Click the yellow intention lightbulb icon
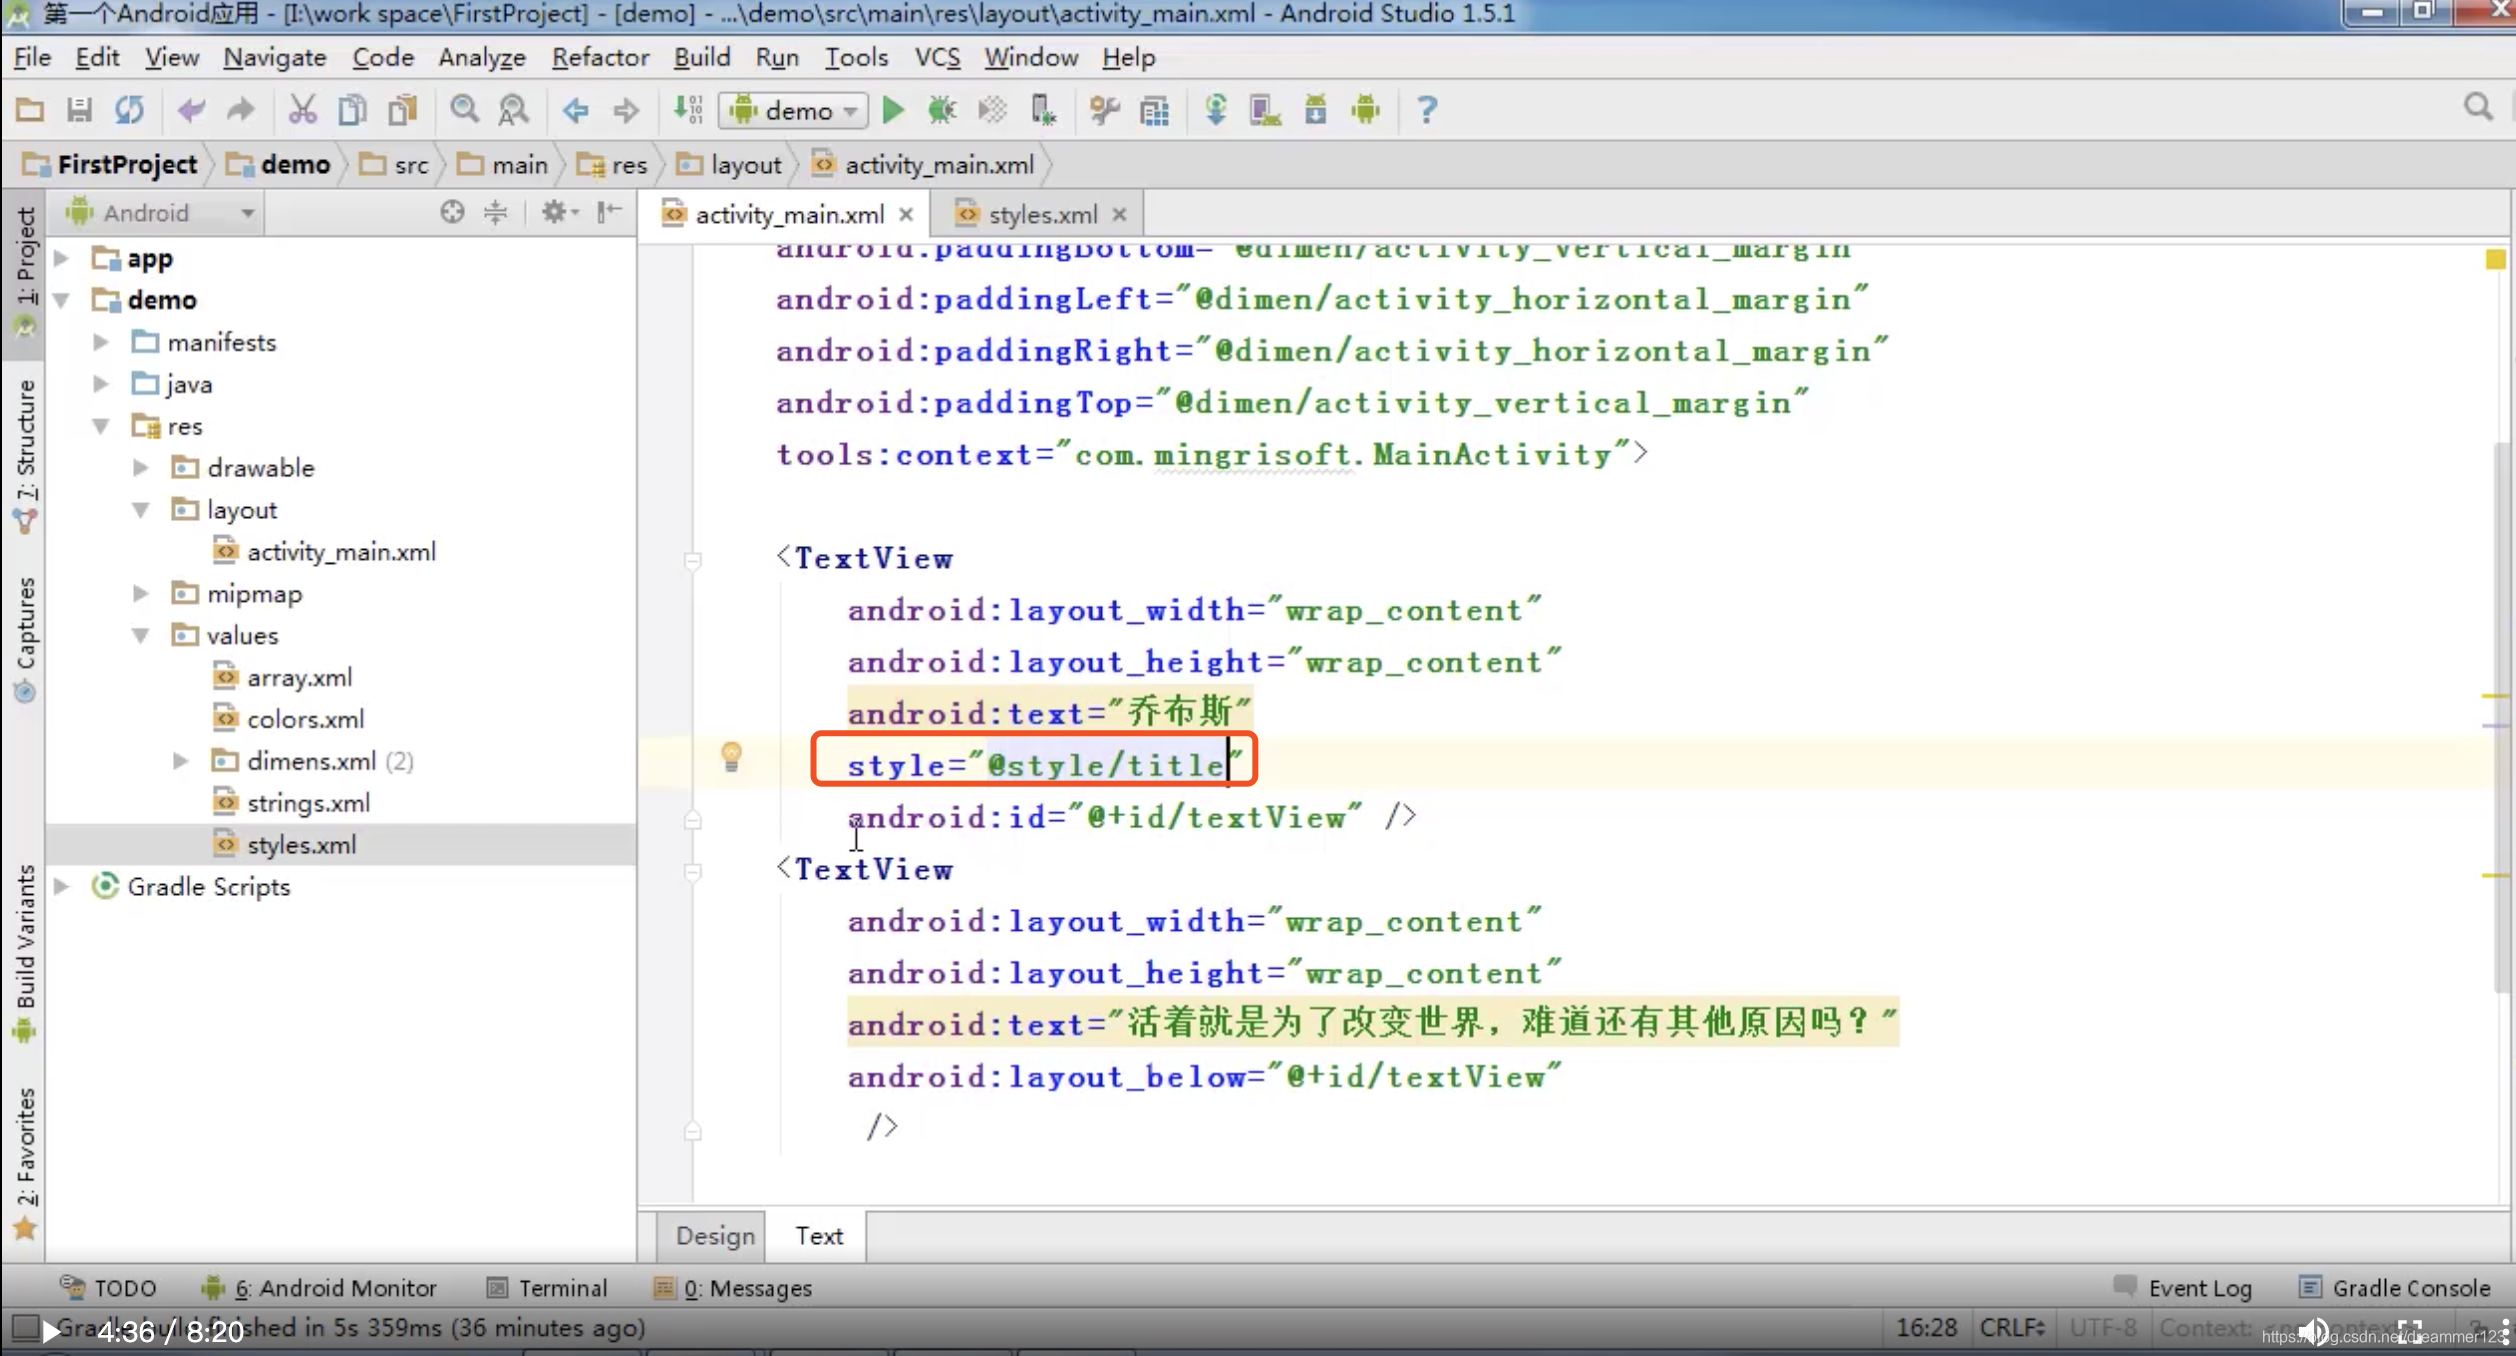The image size is (2516, 1356). 731,756
